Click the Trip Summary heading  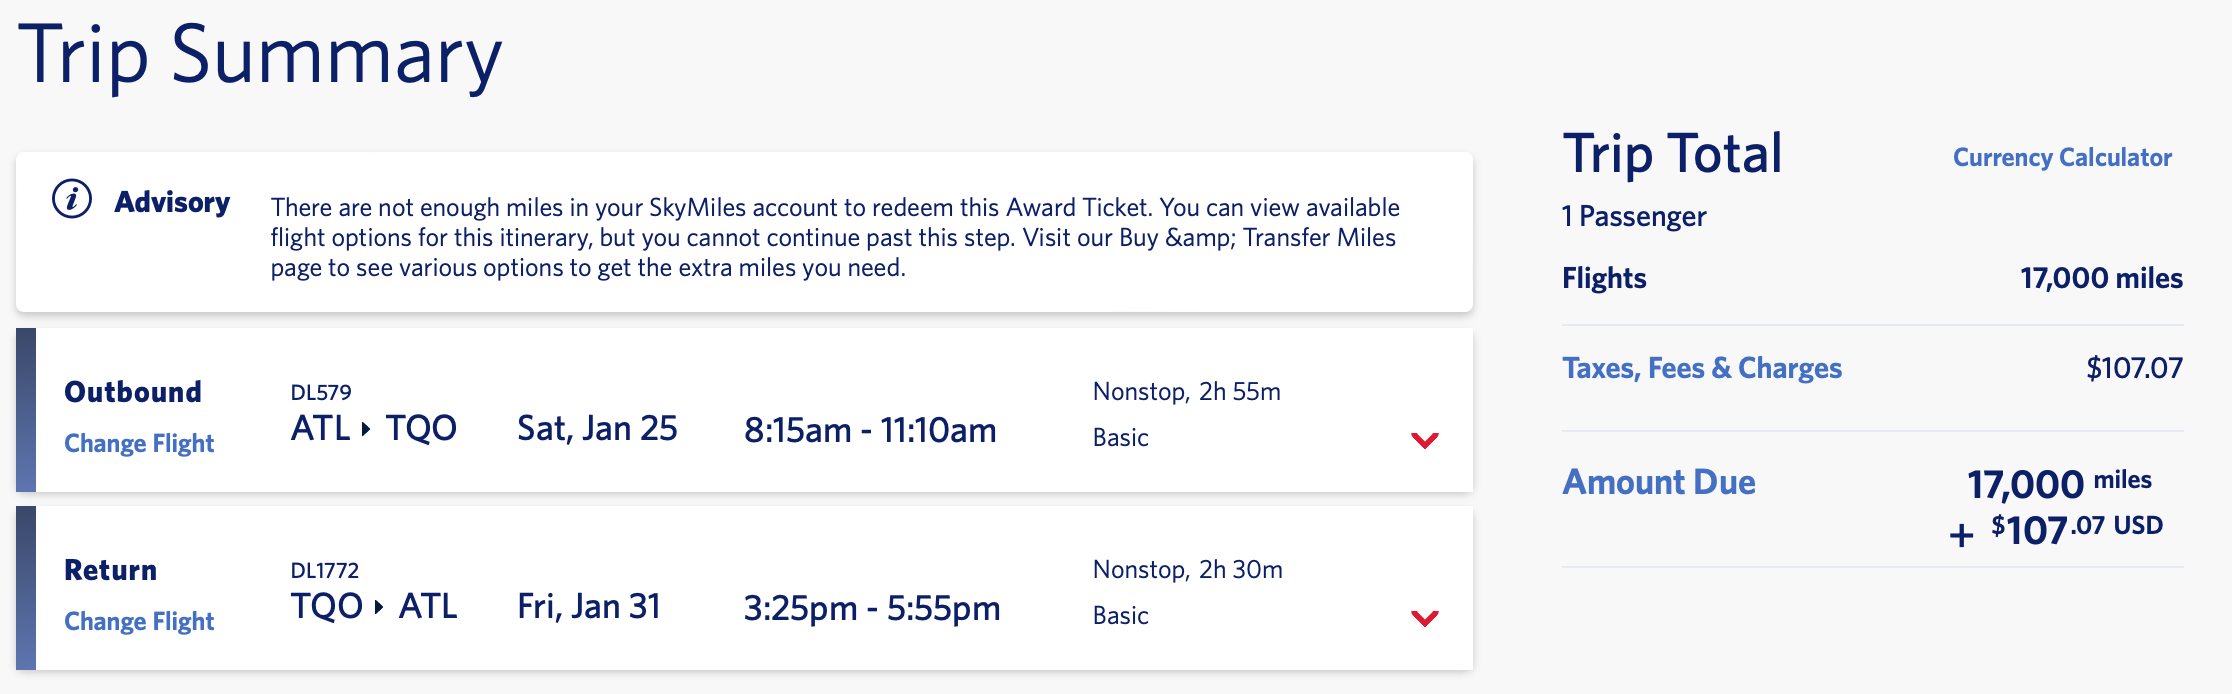click(260, 55)
